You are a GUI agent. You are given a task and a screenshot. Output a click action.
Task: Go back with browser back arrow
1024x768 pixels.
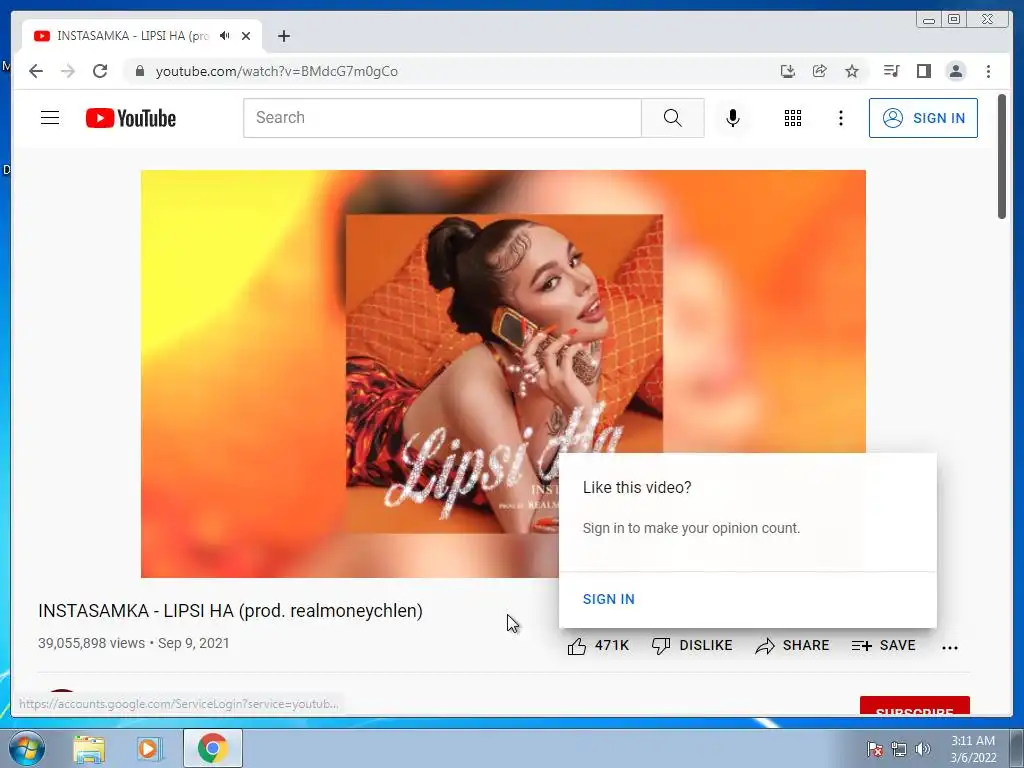coord(36,71)
